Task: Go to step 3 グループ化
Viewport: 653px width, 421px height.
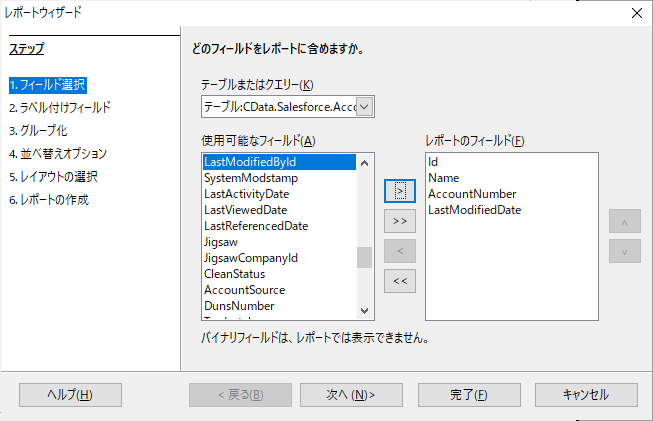Action: [38, 130]
